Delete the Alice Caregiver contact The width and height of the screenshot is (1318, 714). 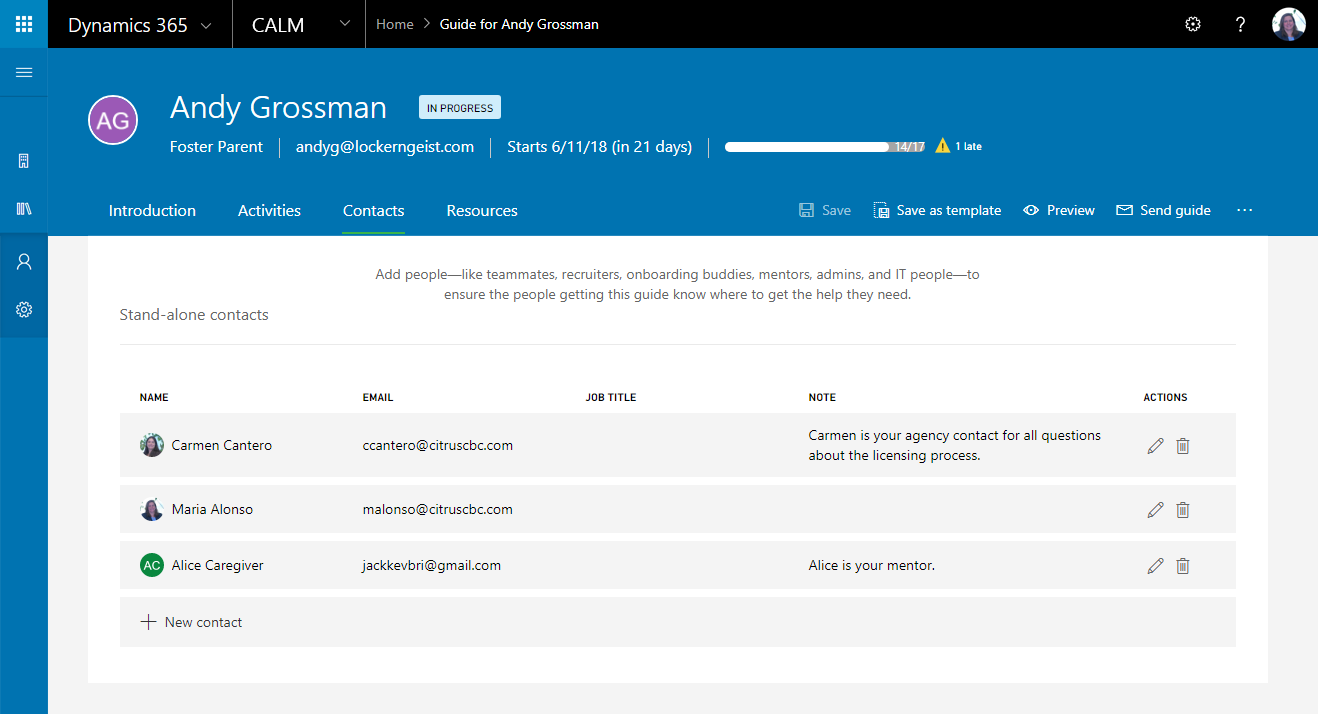(x=1183, y=566)
